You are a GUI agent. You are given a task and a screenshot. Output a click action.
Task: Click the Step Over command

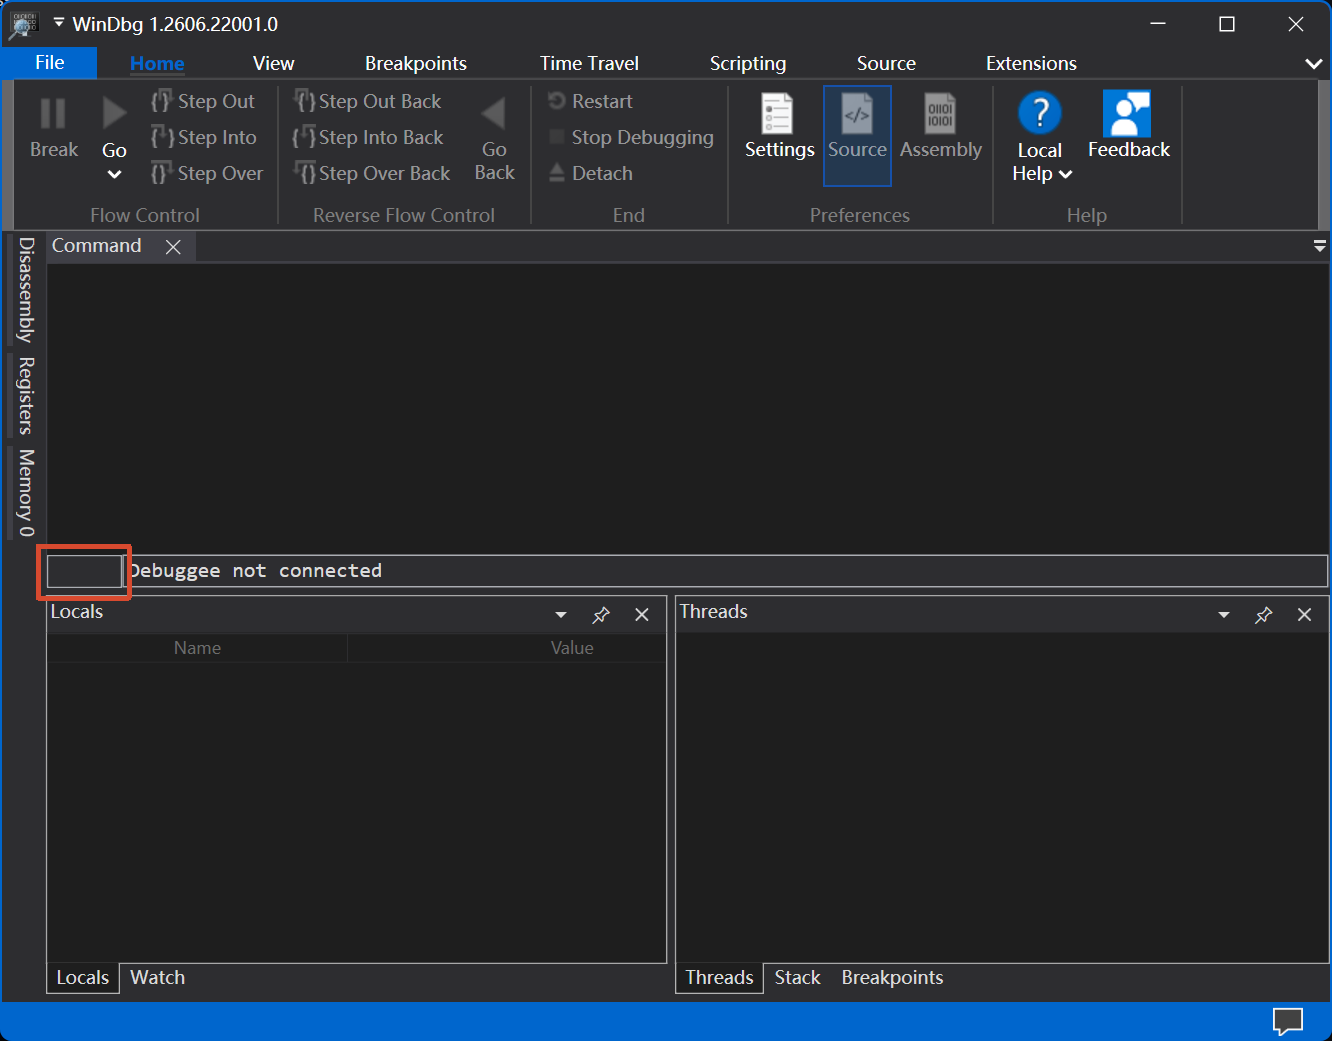(207, 173)
